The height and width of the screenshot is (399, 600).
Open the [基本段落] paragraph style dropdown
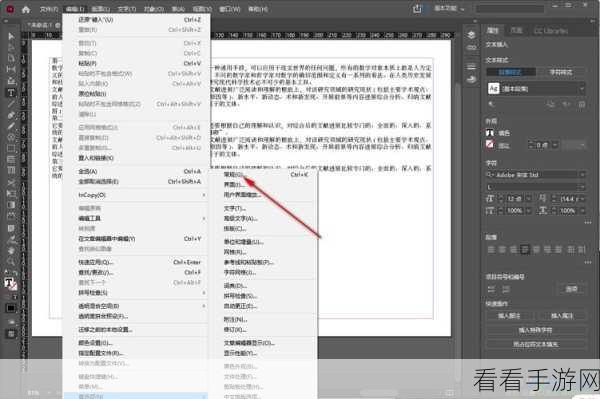(536, 89)
